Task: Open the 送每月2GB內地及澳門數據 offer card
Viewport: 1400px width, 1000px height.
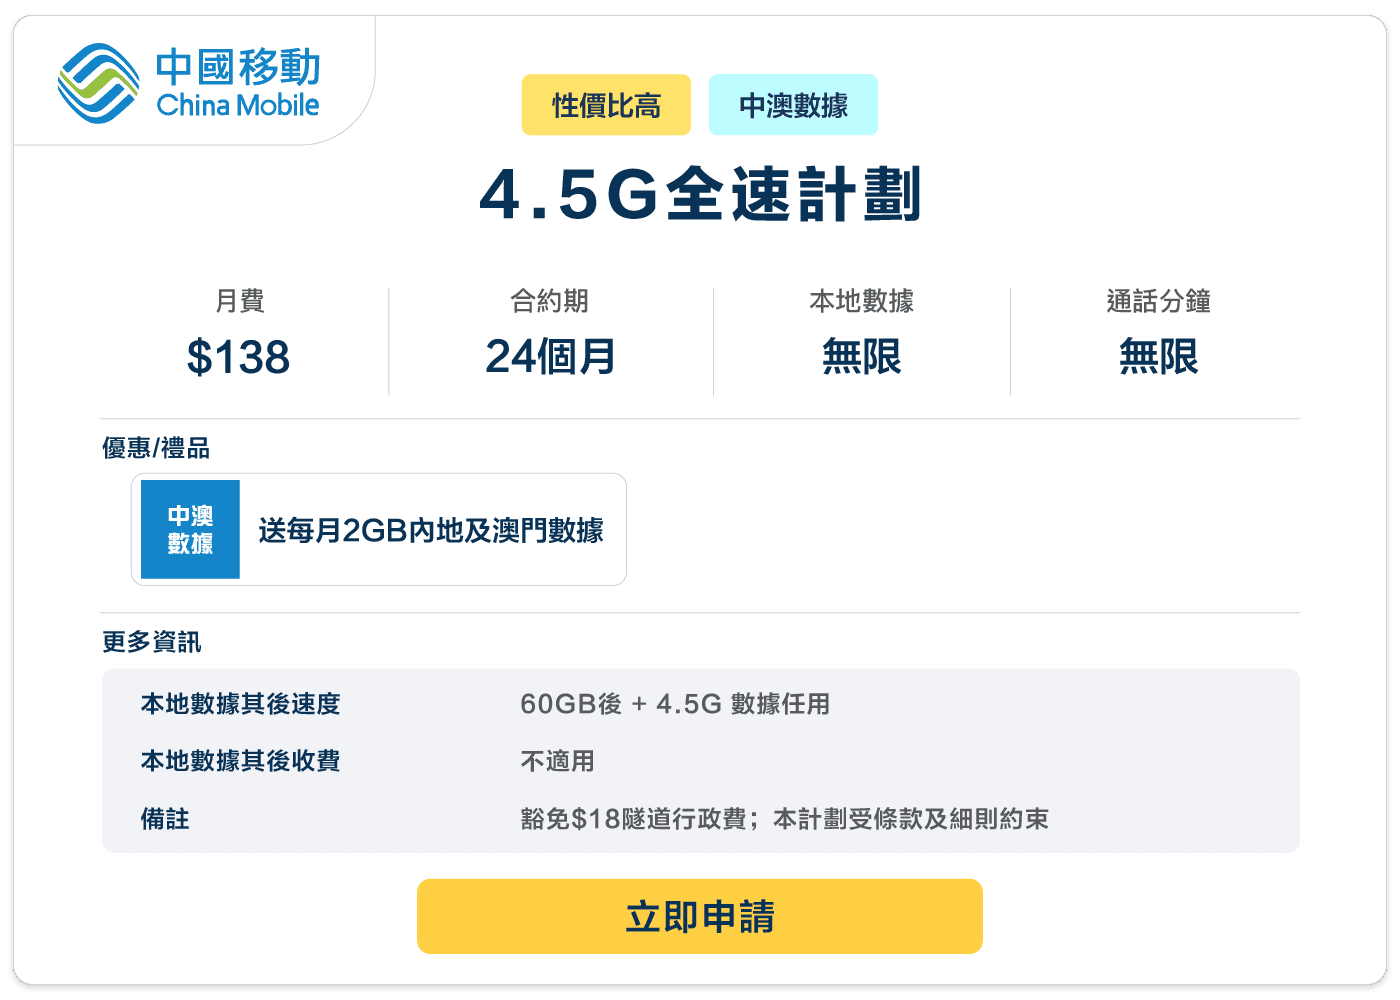Action: pyautogui.click(x=379, y=529)
